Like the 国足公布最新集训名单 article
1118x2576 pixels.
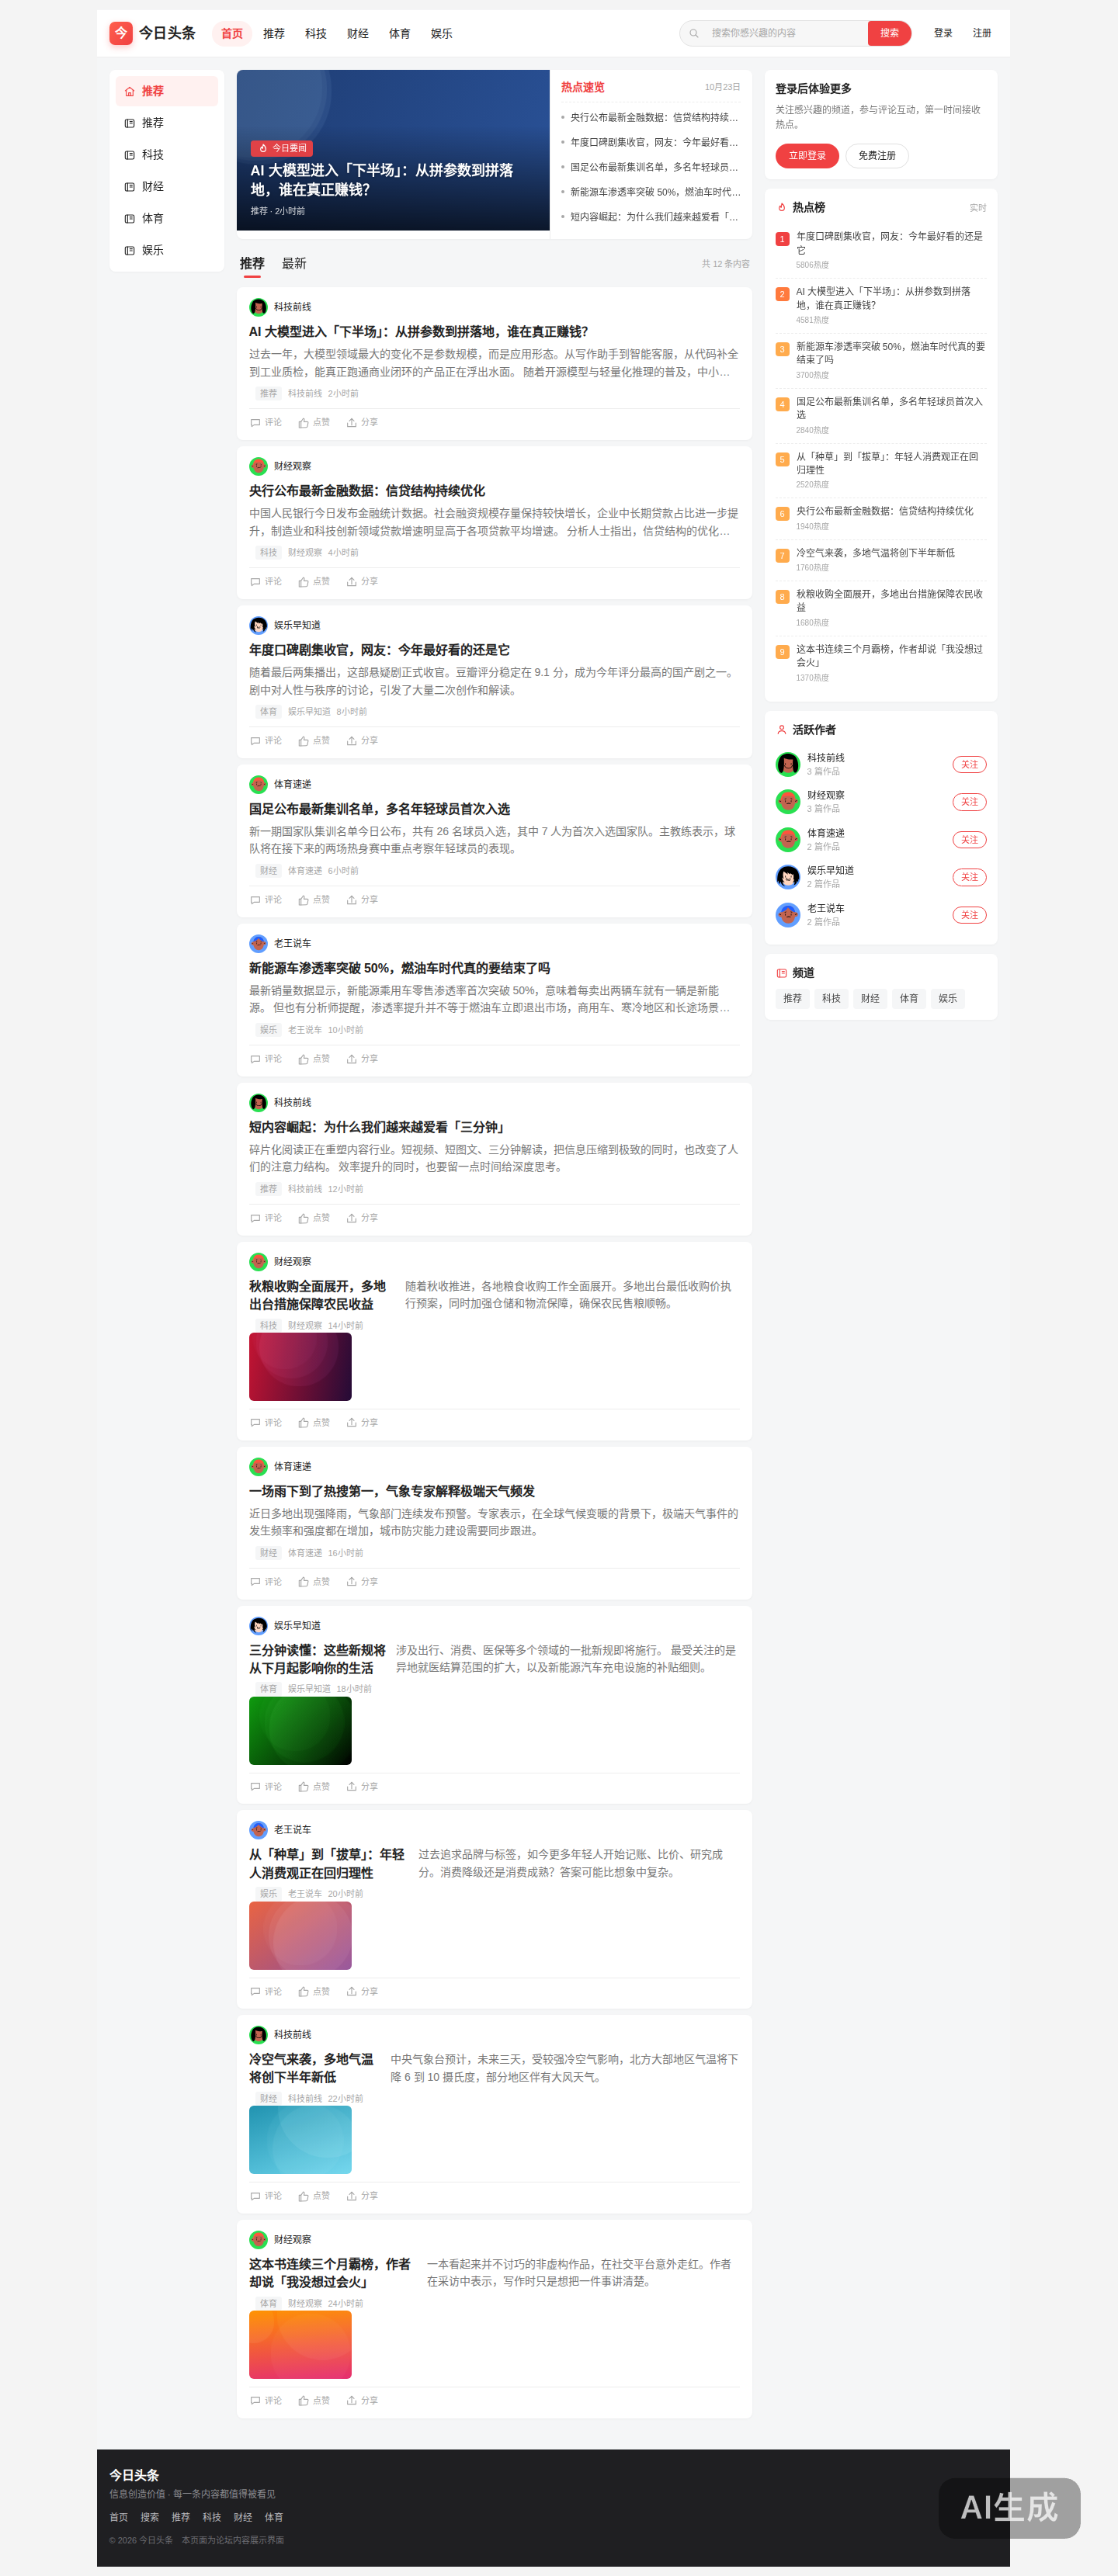click(314, 899)
